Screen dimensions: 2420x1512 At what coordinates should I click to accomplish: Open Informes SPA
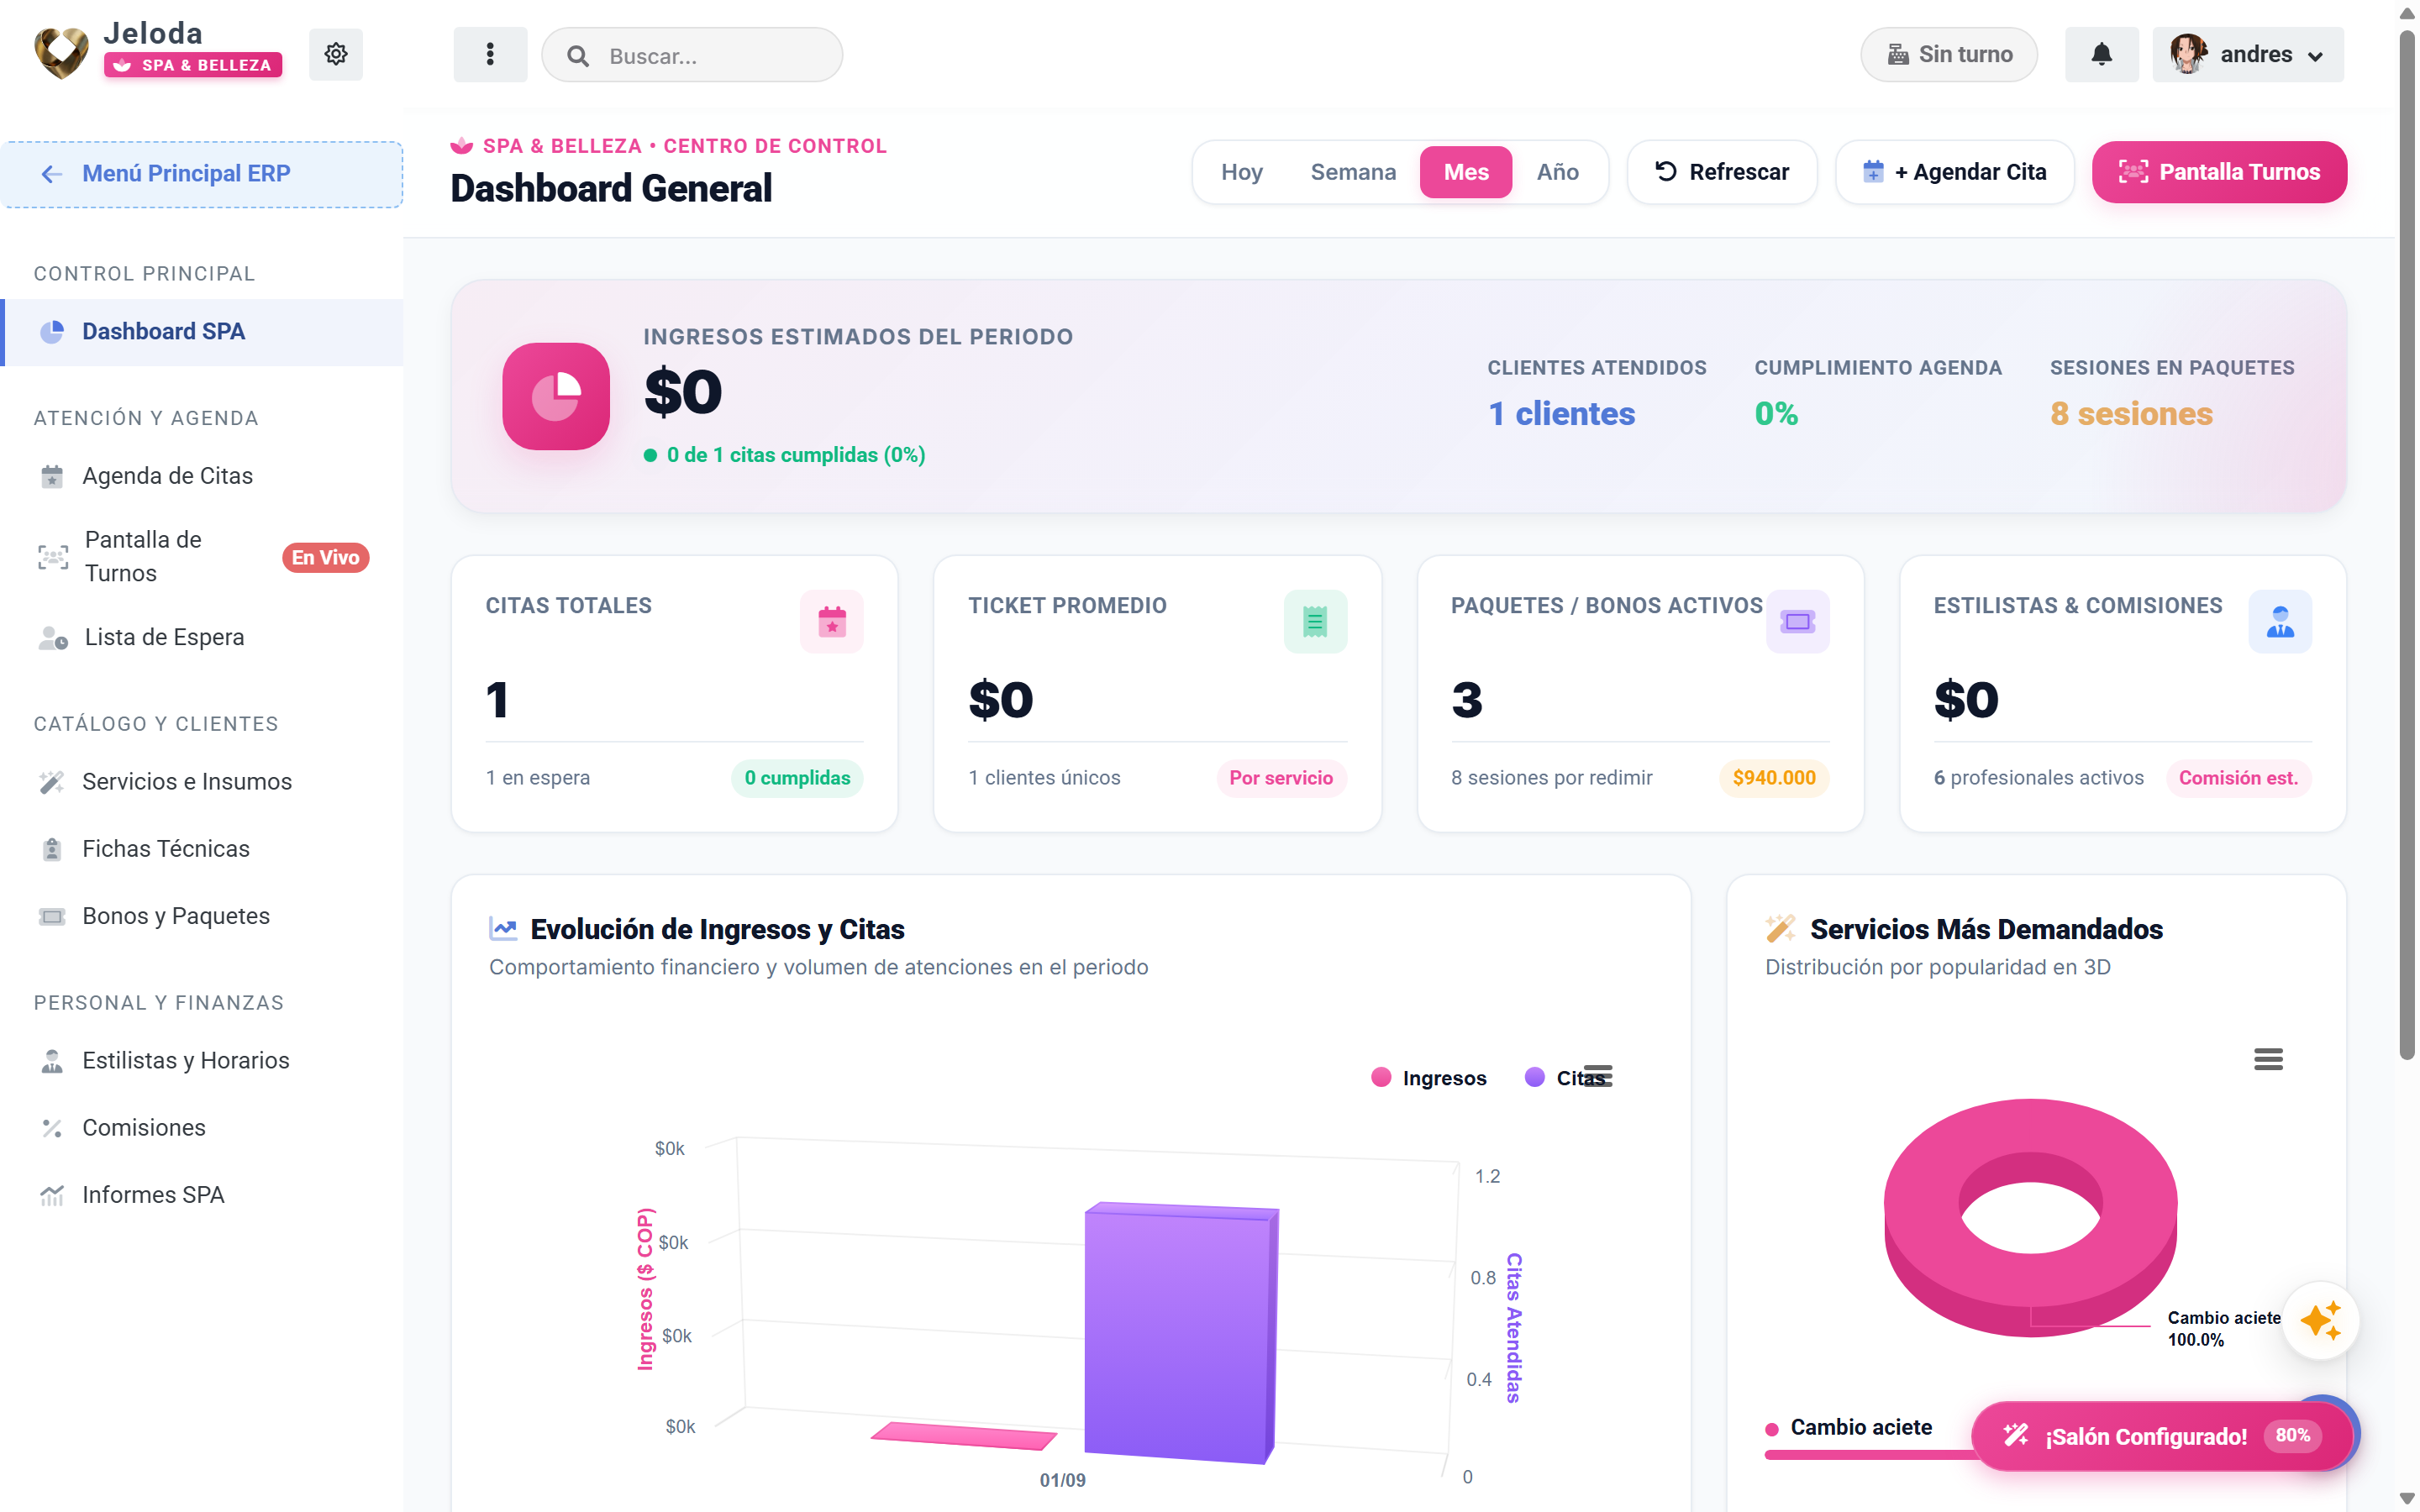[x=202, y=1195]
